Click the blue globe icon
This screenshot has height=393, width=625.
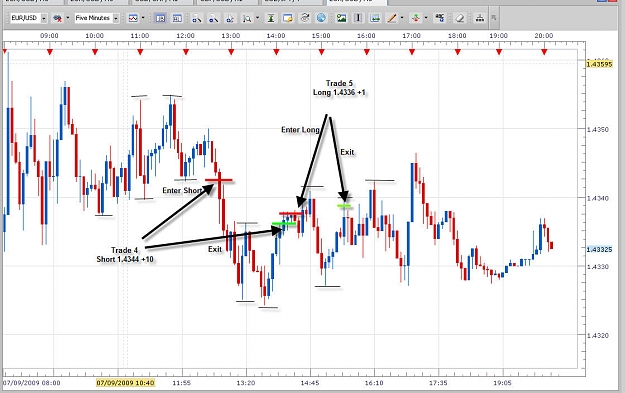click(x=321, y=18)
